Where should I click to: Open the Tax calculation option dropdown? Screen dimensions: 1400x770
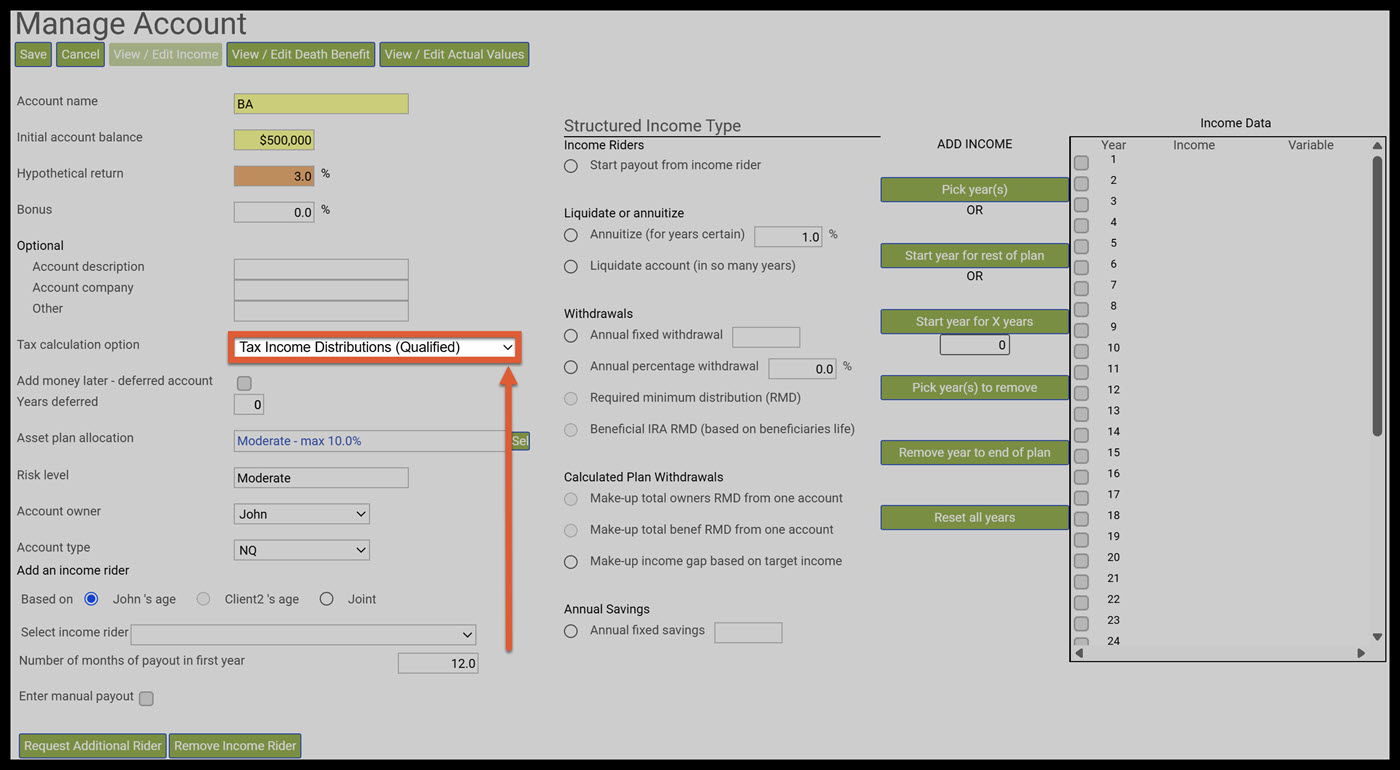(x=375, y=347)
